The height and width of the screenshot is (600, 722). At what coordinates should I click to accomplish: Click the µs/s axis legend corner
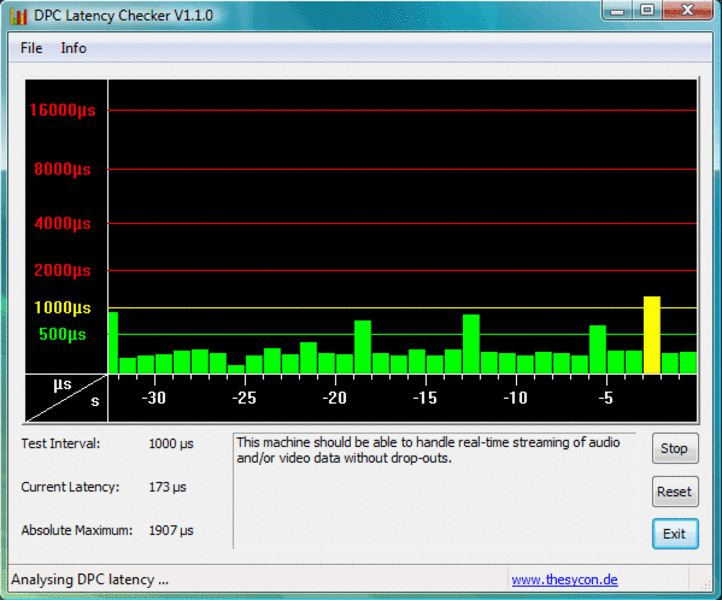66,397
